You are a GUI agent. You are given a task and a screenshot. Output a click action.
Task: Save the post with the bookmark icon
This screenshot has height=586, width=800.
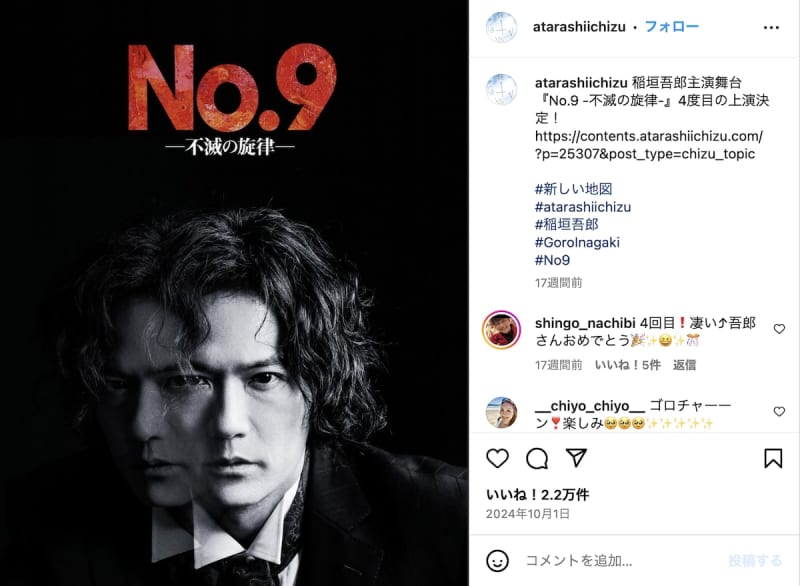(773, 458)
